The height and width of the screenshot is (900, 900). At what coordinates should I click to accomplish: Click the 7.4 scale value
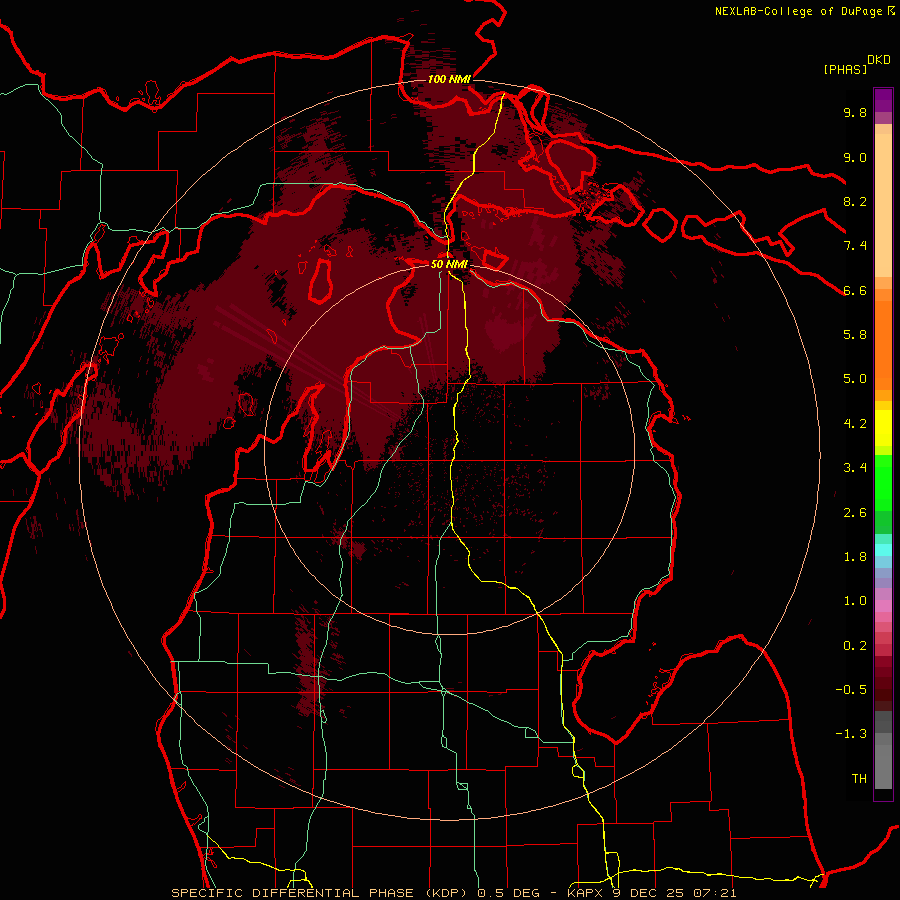[x=855, y=246]
